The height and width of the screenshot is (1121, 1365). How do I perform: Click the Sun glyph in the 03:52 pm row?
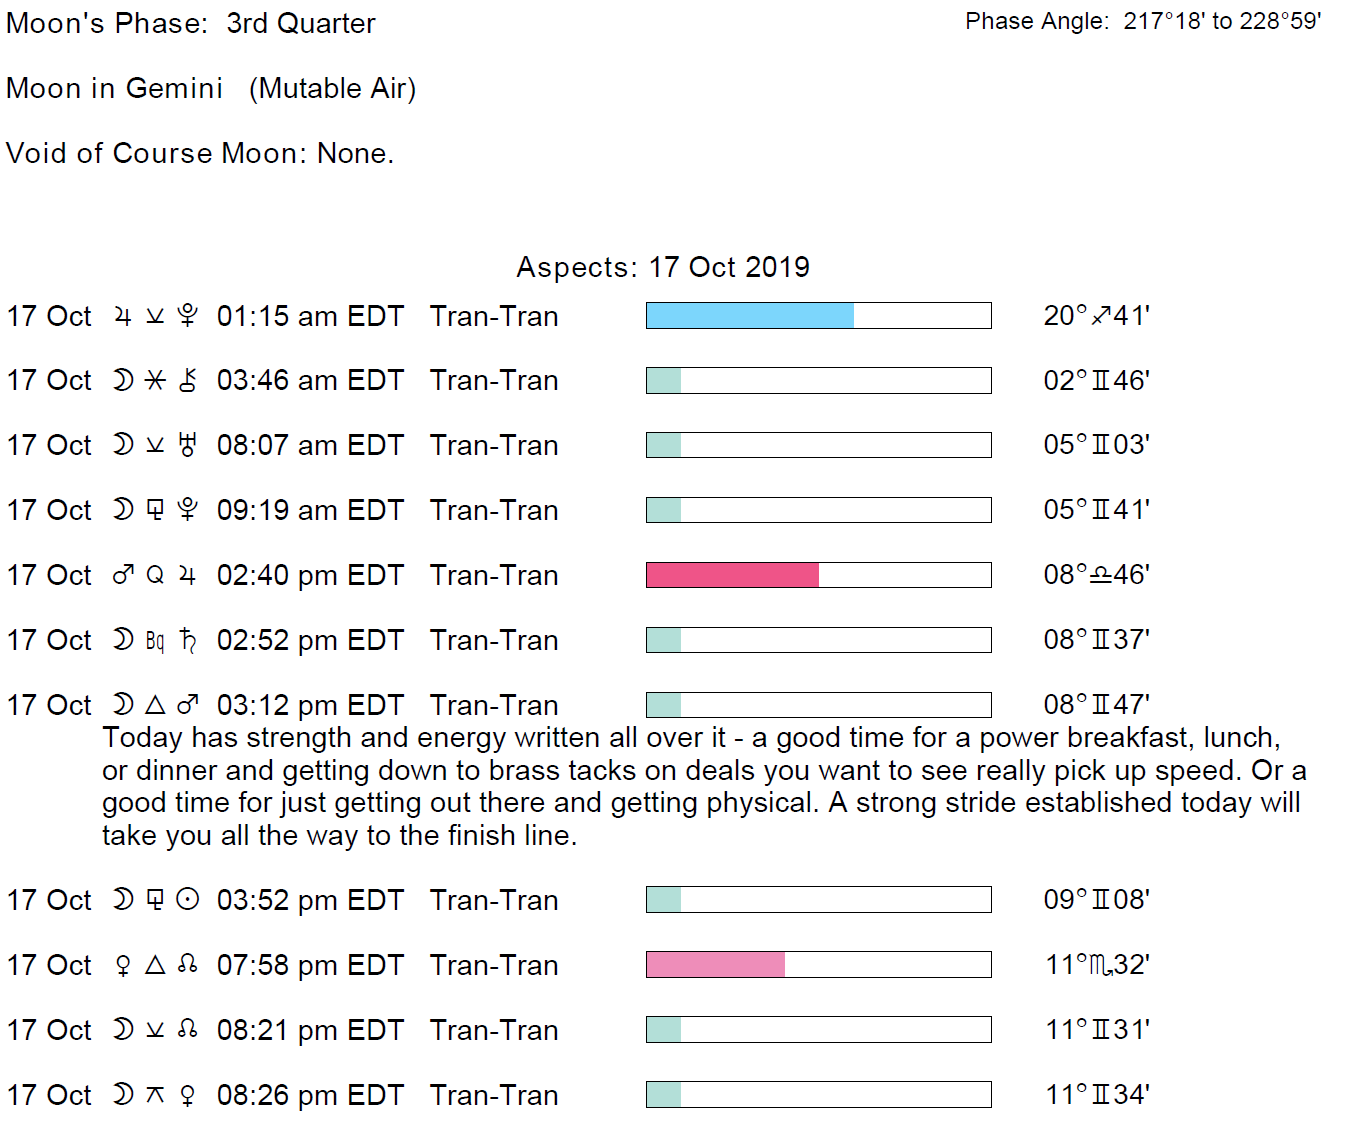(x=187, y=900)
